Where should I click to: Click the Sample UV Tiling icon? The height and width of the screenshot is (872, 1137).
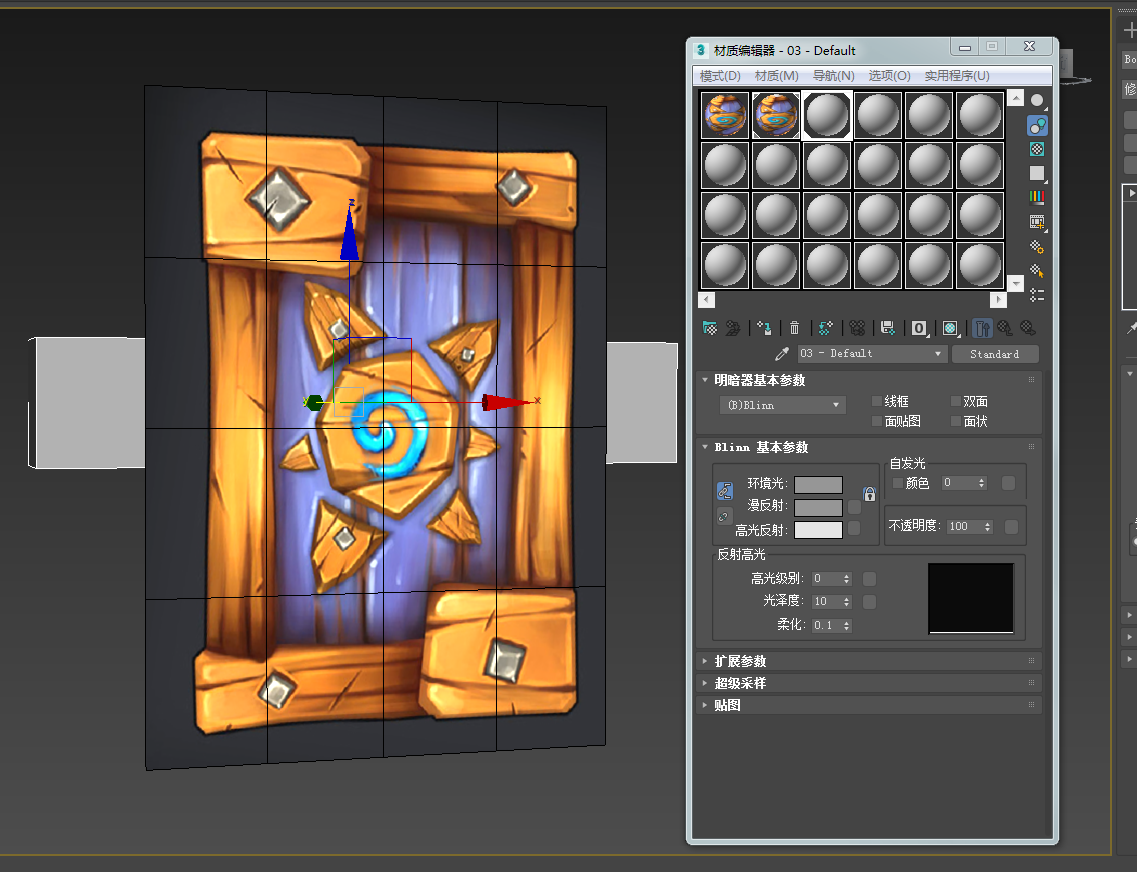(1038, 173)
